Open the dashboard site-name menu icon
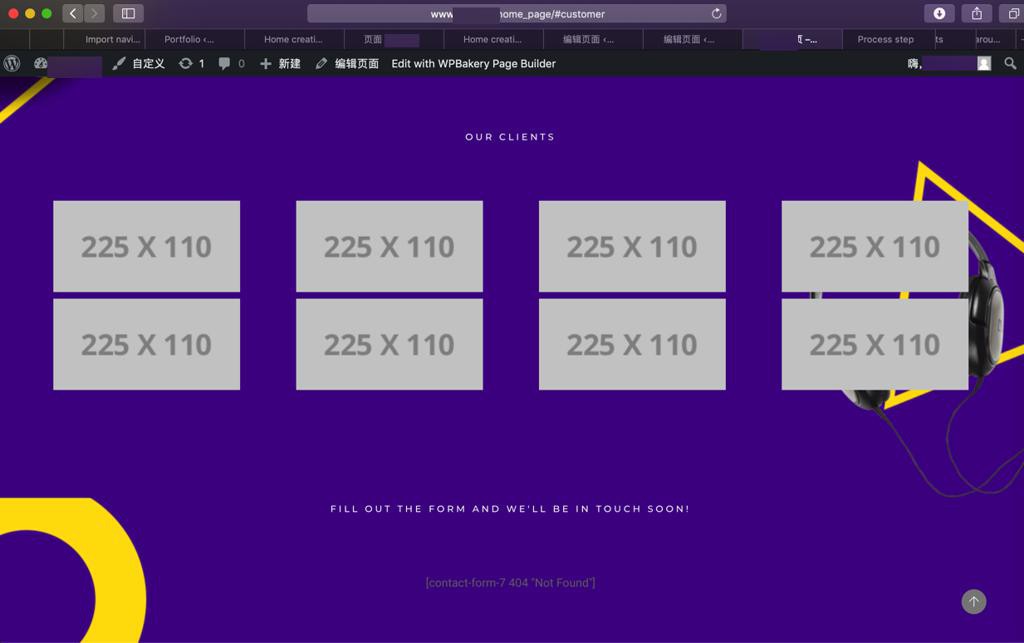The height and width of the screenshot is (643, 1024). point(40,63)
